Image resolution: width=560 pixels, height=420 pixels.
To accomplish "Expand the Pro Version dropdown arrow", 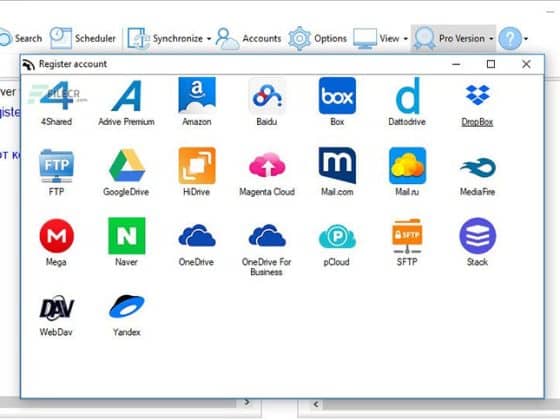I will click(491, 39).
